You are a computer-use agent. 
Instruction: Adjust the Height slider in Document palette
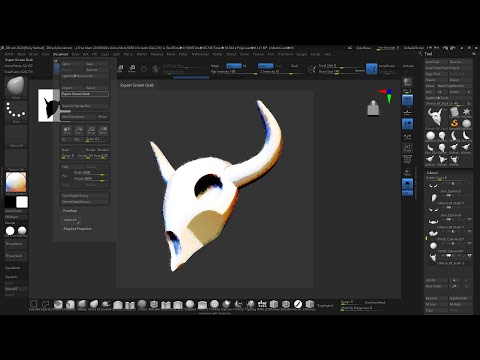(91, 179)
